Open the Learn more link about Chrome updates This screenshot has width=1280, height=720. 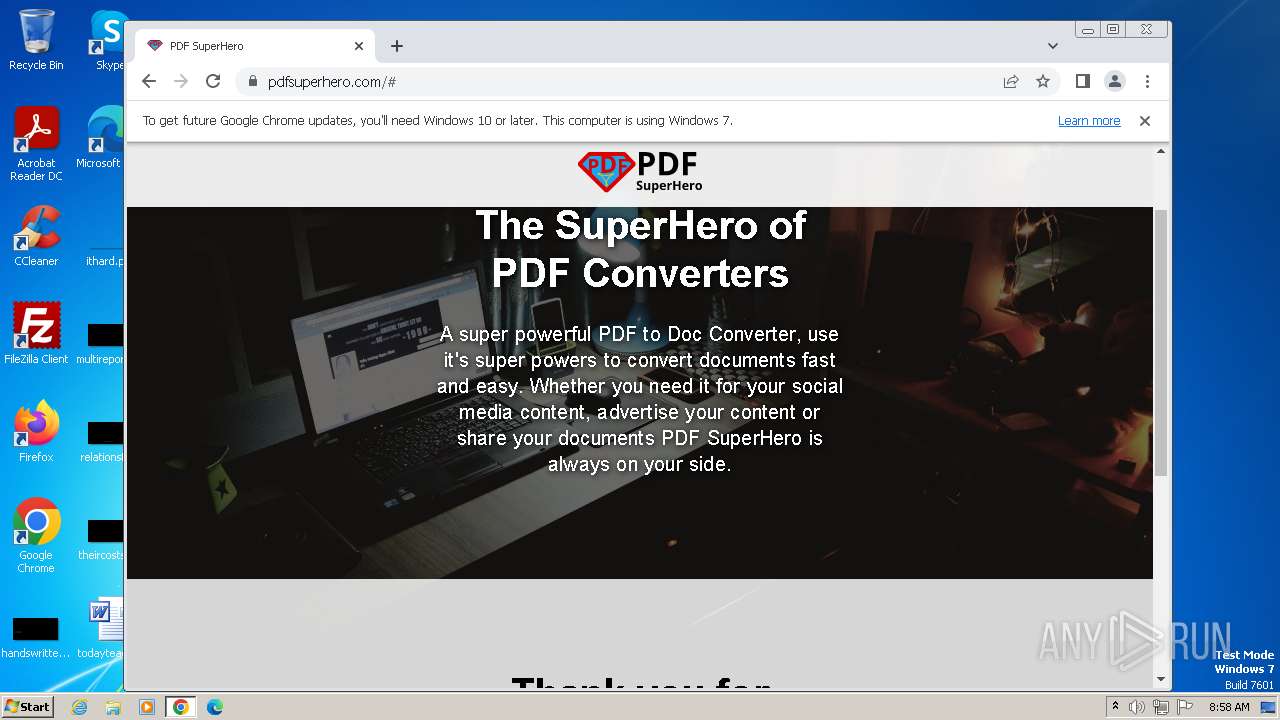pyautogui.click(x=1089, y=121)
